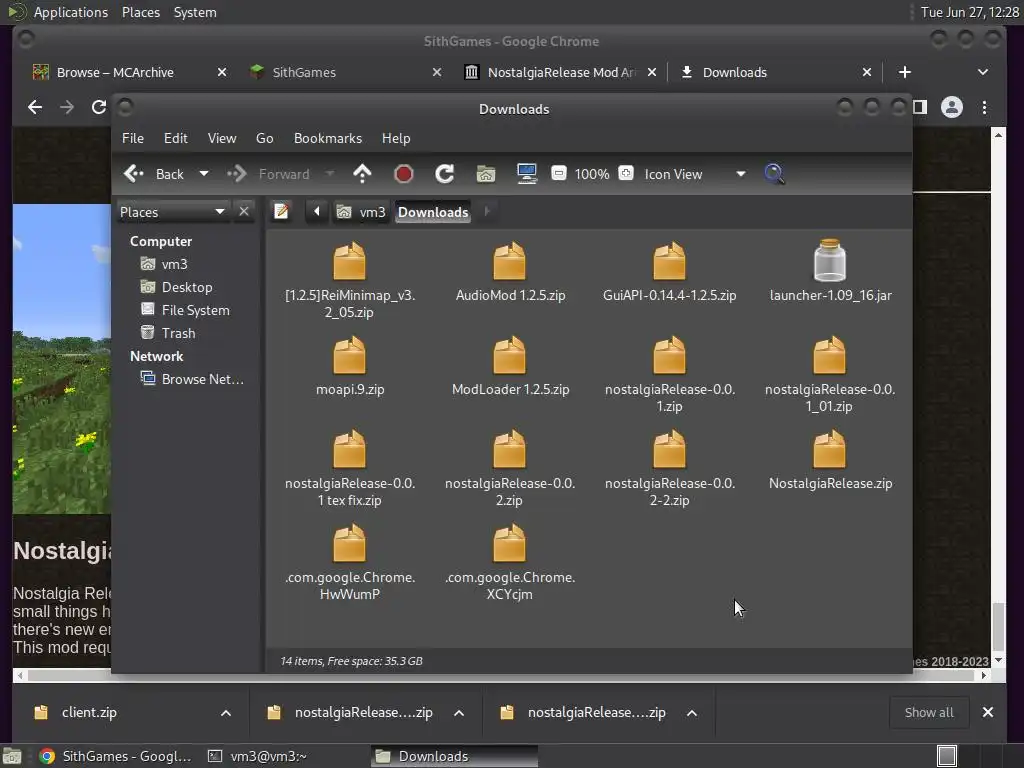Click the browser page vertical scrollbar
The width and height of the screenshot is (1024, 768).
pos(997,626)
